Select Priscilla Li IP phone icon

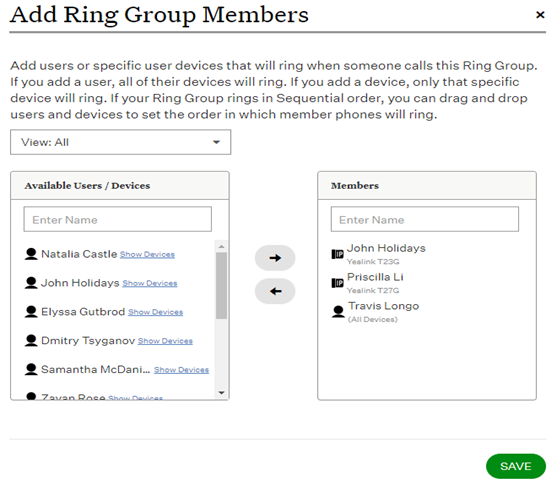pos(337,283)
